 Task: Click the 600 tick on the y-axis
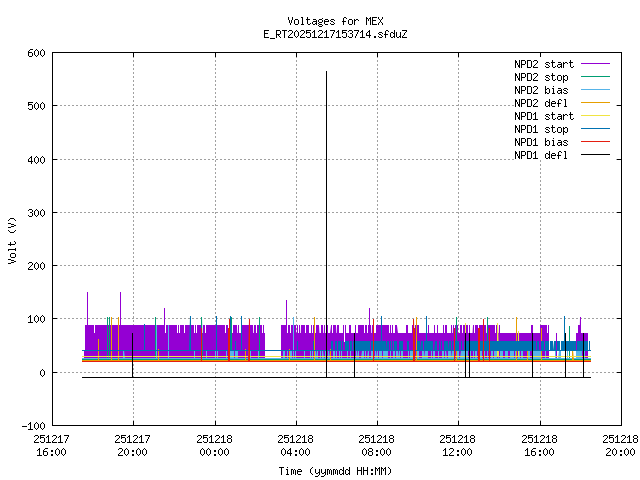coord(32,53)
